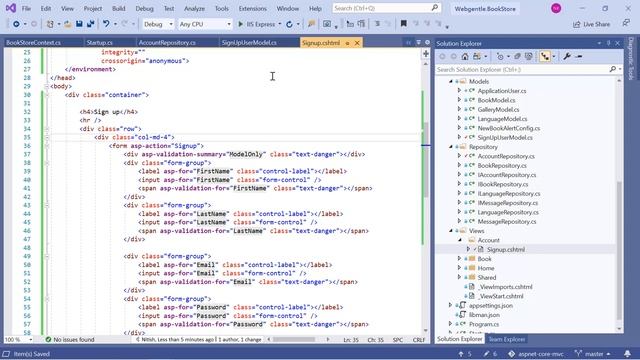Click the Visual Studio logo icon
This screenshot has height=360, width=640.
coord(11,8)
